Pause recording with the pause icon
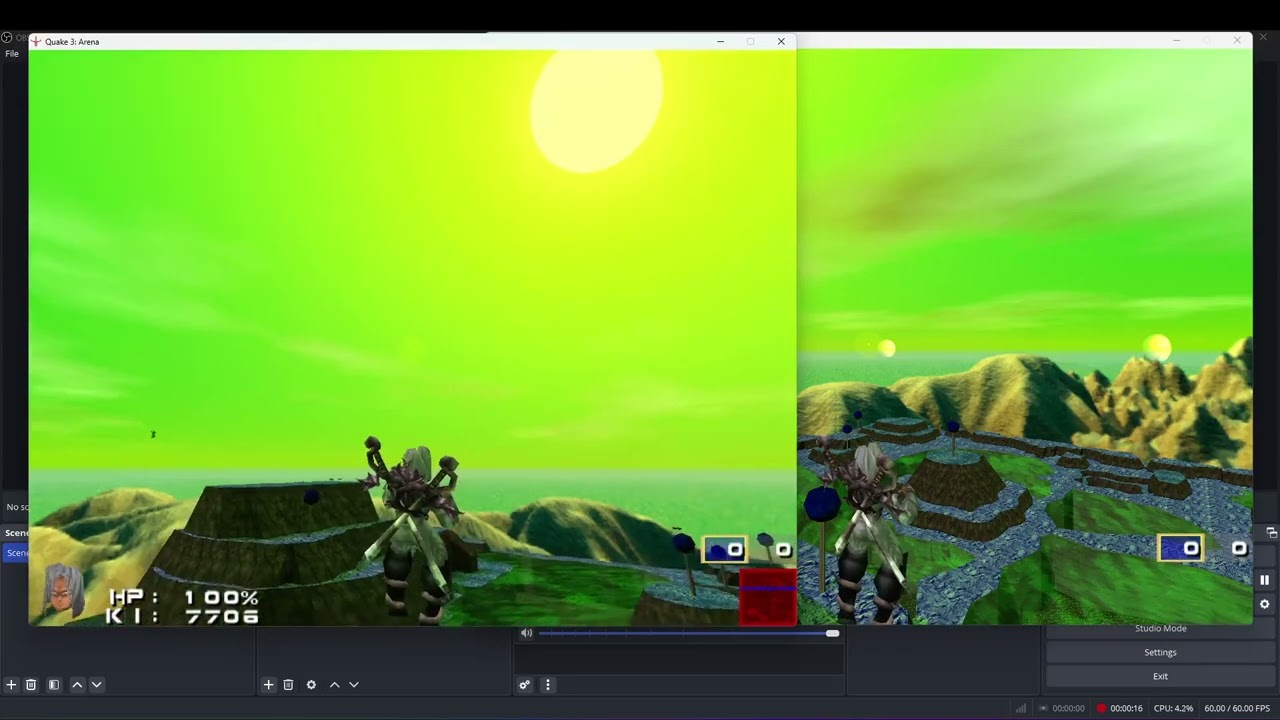 tap(1264, 580)
